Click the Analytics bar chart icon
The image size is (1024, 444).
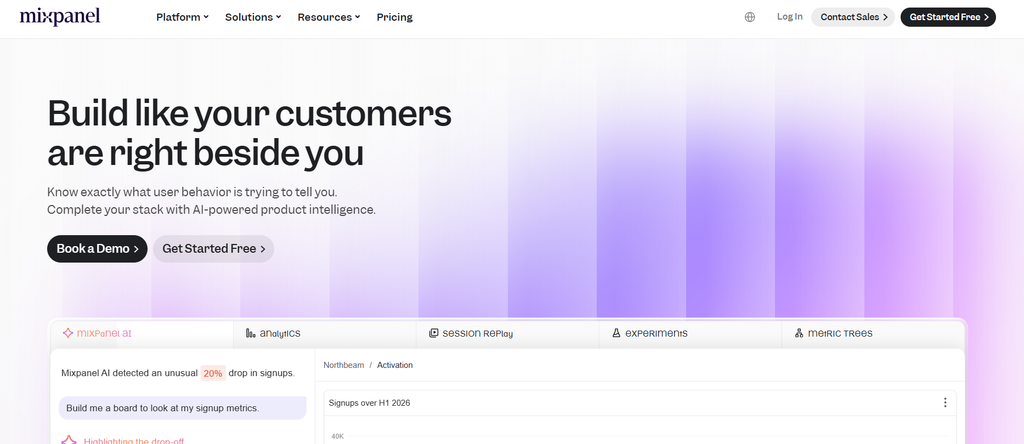click(250, 333)
